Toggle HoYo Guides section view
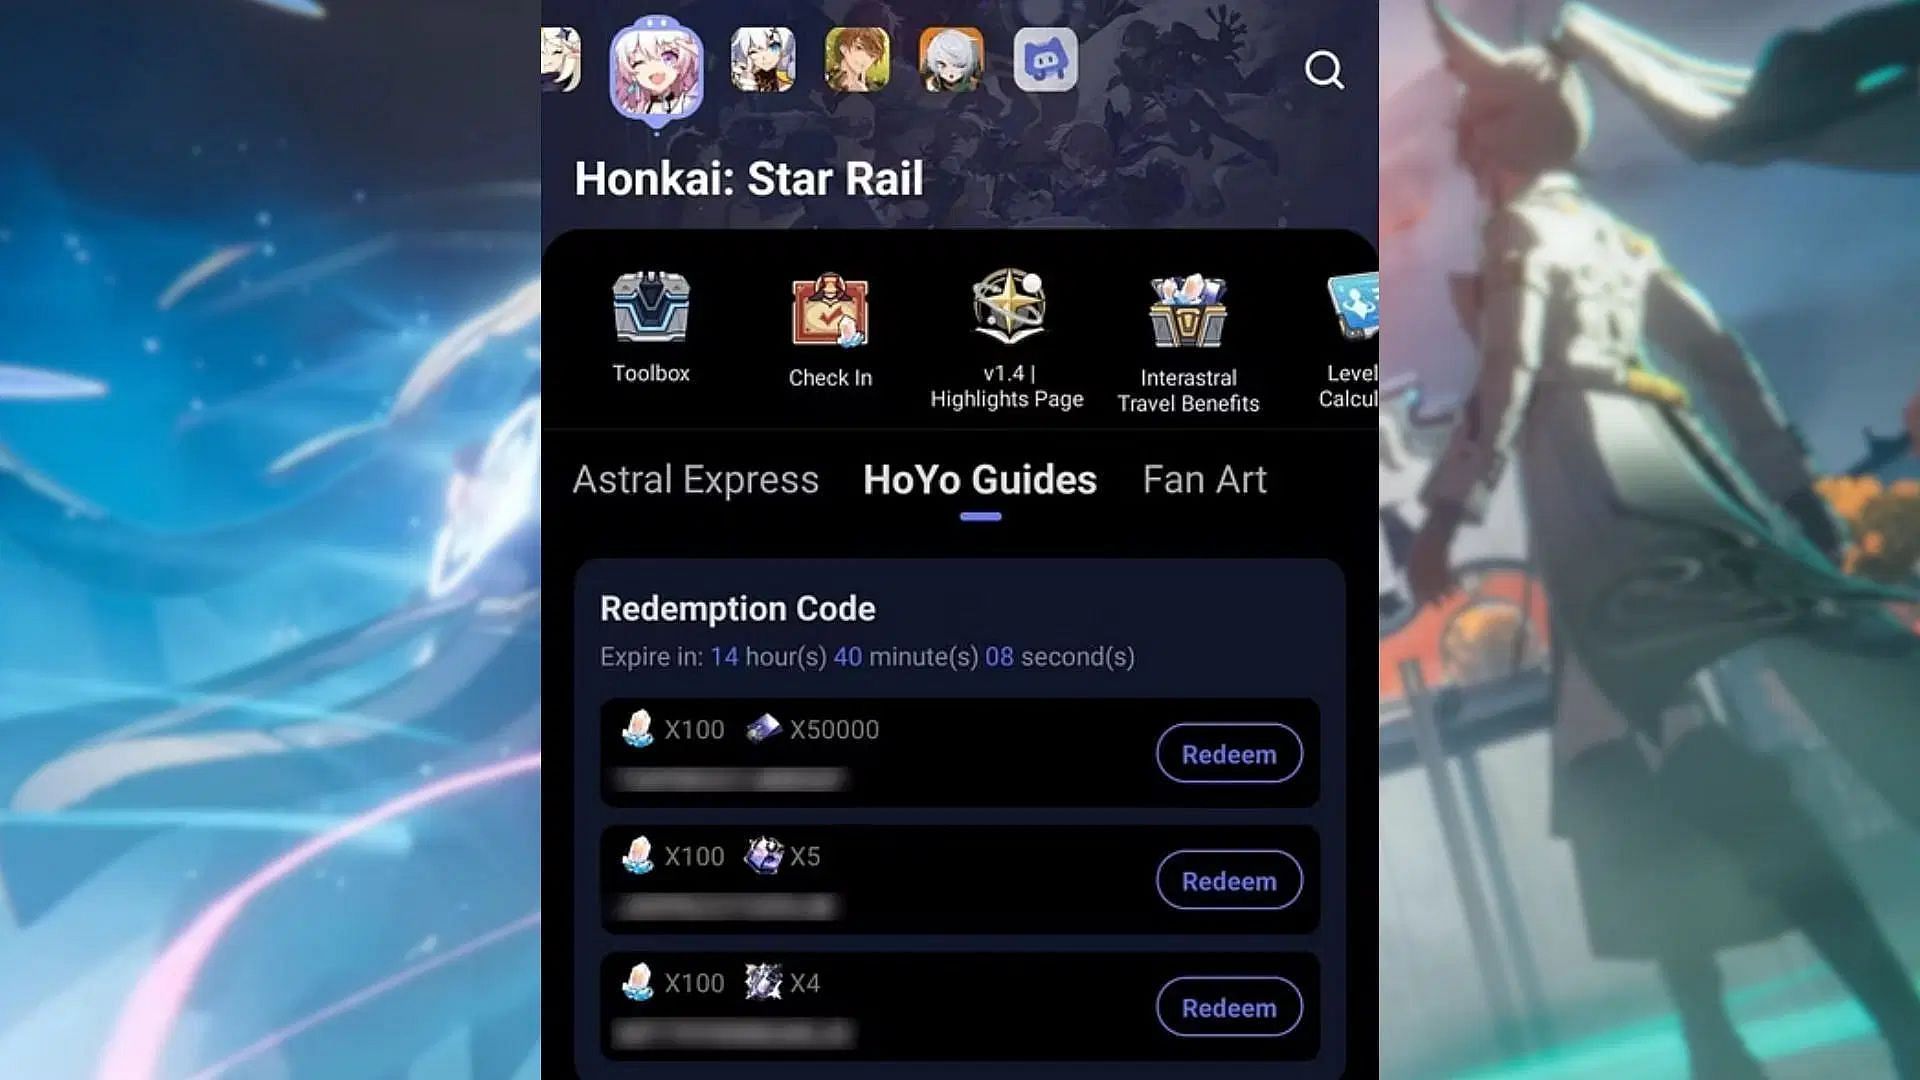1920x1080 pixels. [981, 479]
